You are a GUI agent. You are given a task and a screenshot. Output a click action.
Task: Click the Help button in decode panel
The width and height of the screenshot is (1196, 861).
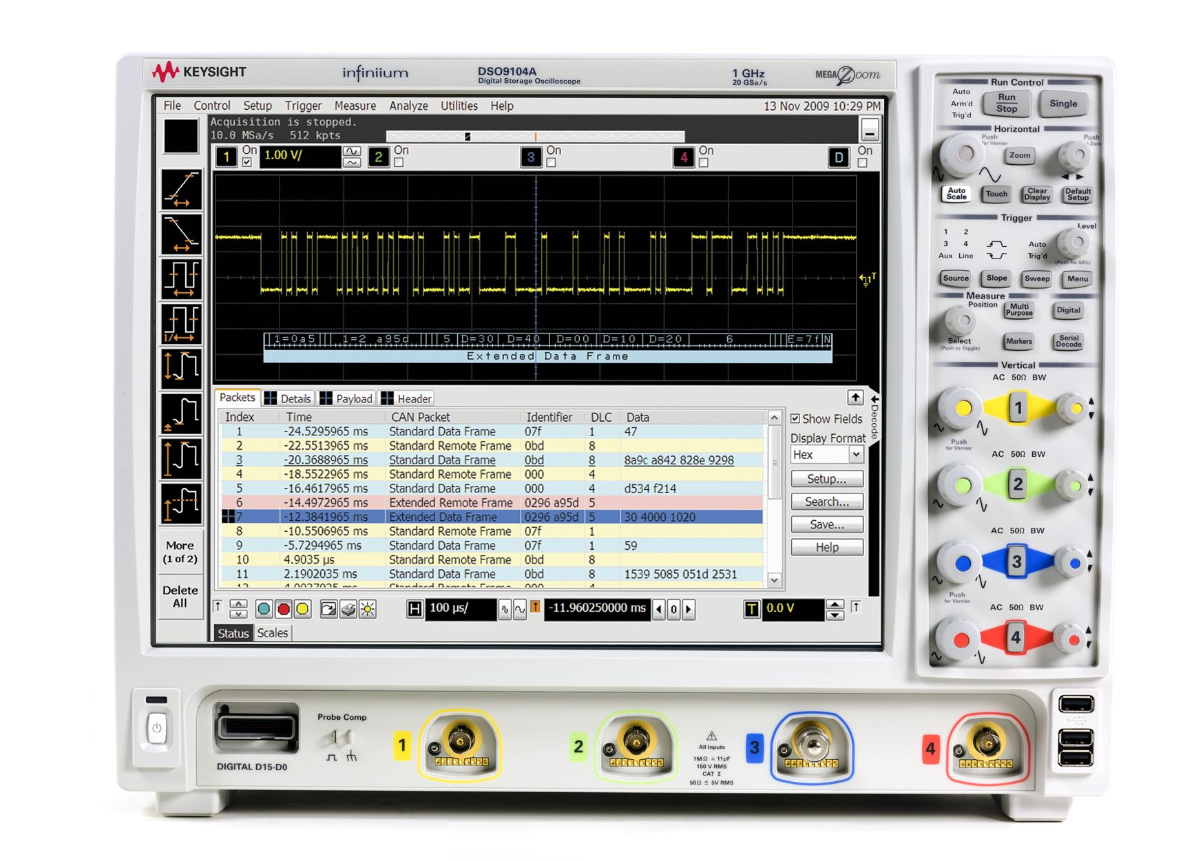[827, 548]
